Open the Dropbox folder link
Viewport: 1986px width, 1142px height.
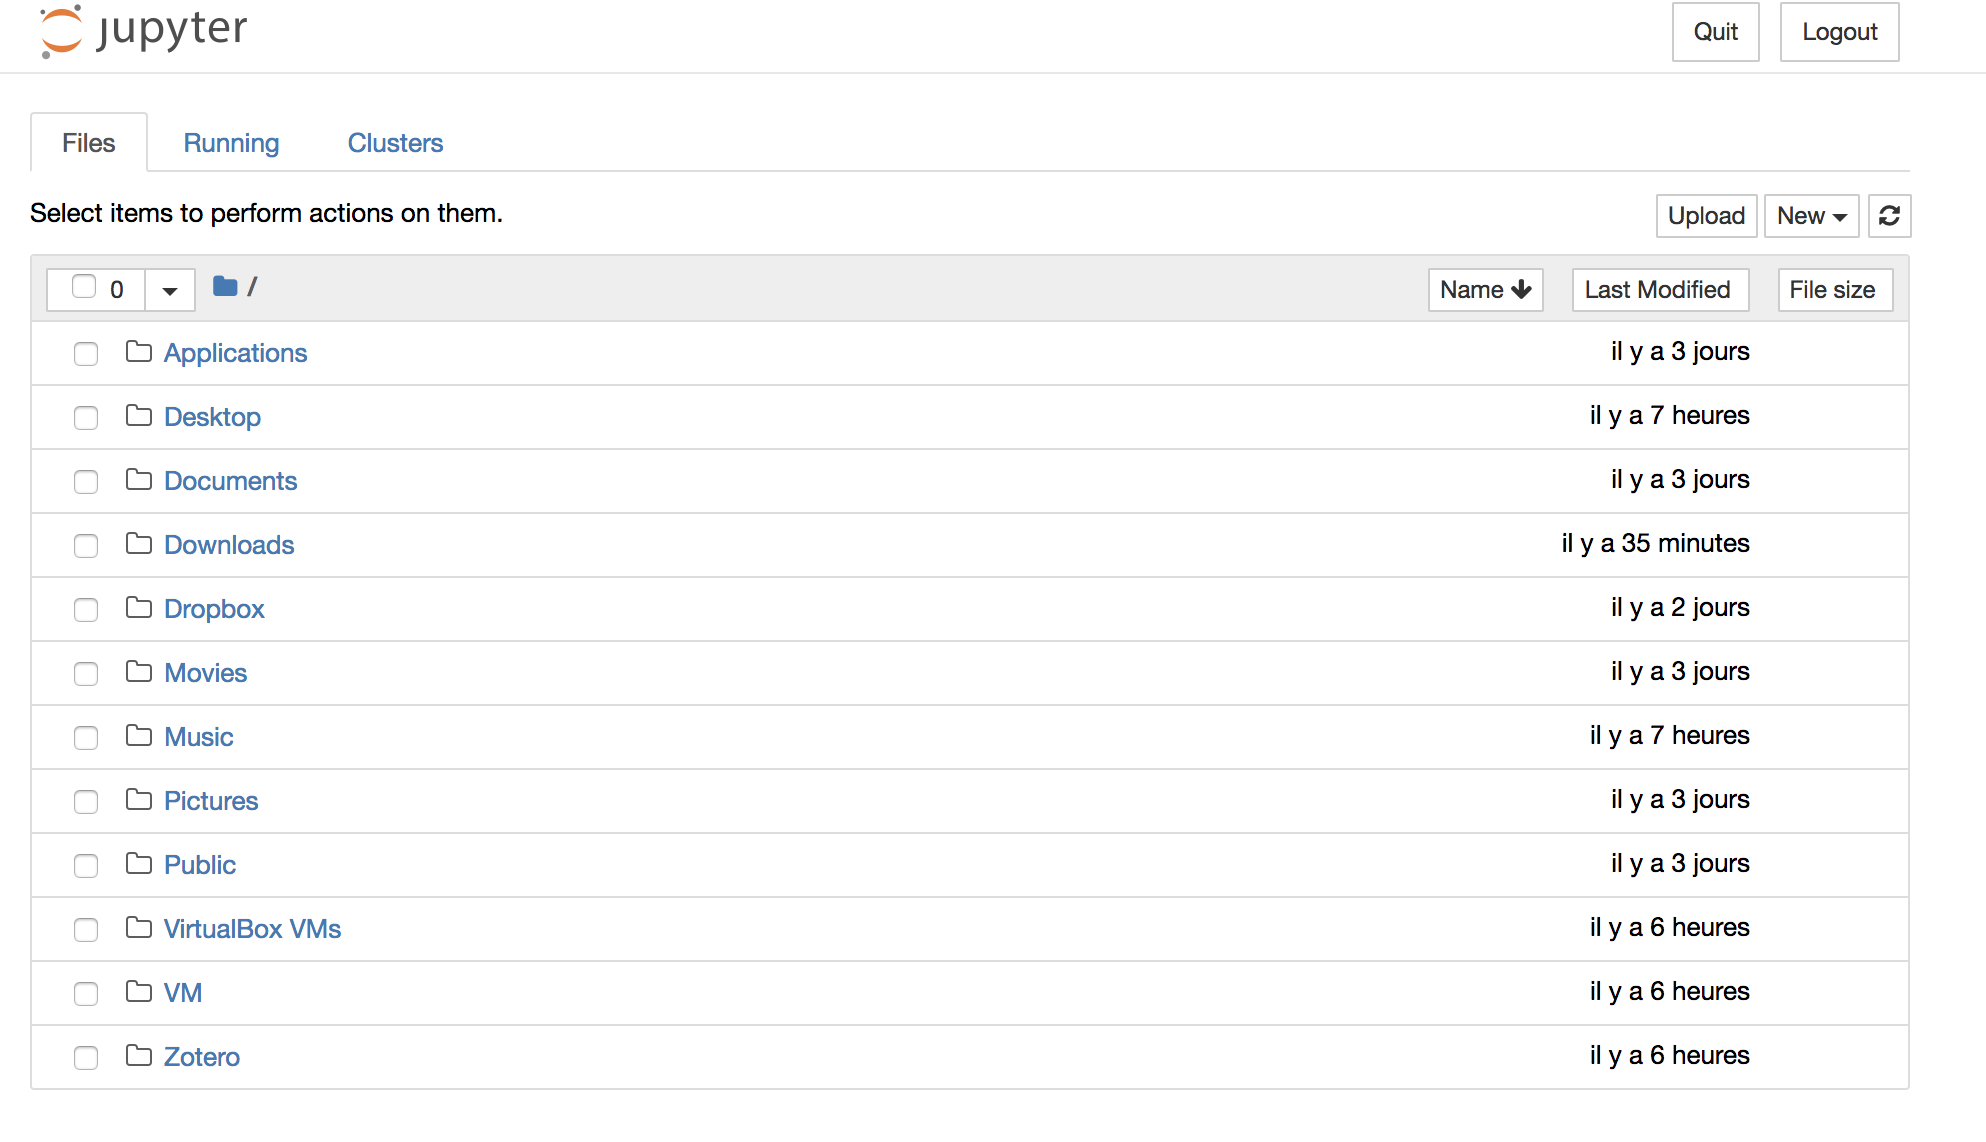point(214,609)
